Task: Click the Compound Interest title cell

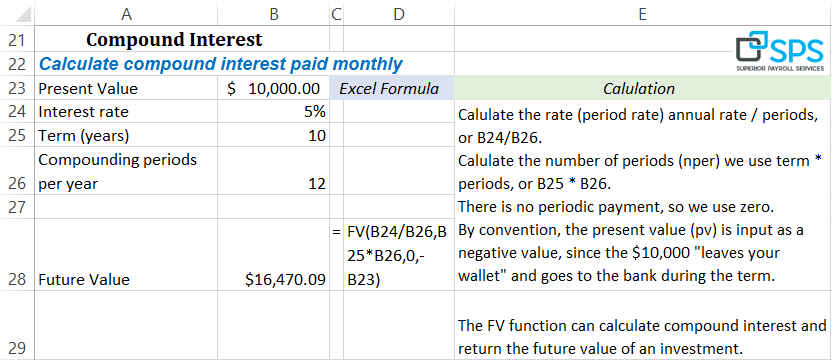Action: point(174,39)
